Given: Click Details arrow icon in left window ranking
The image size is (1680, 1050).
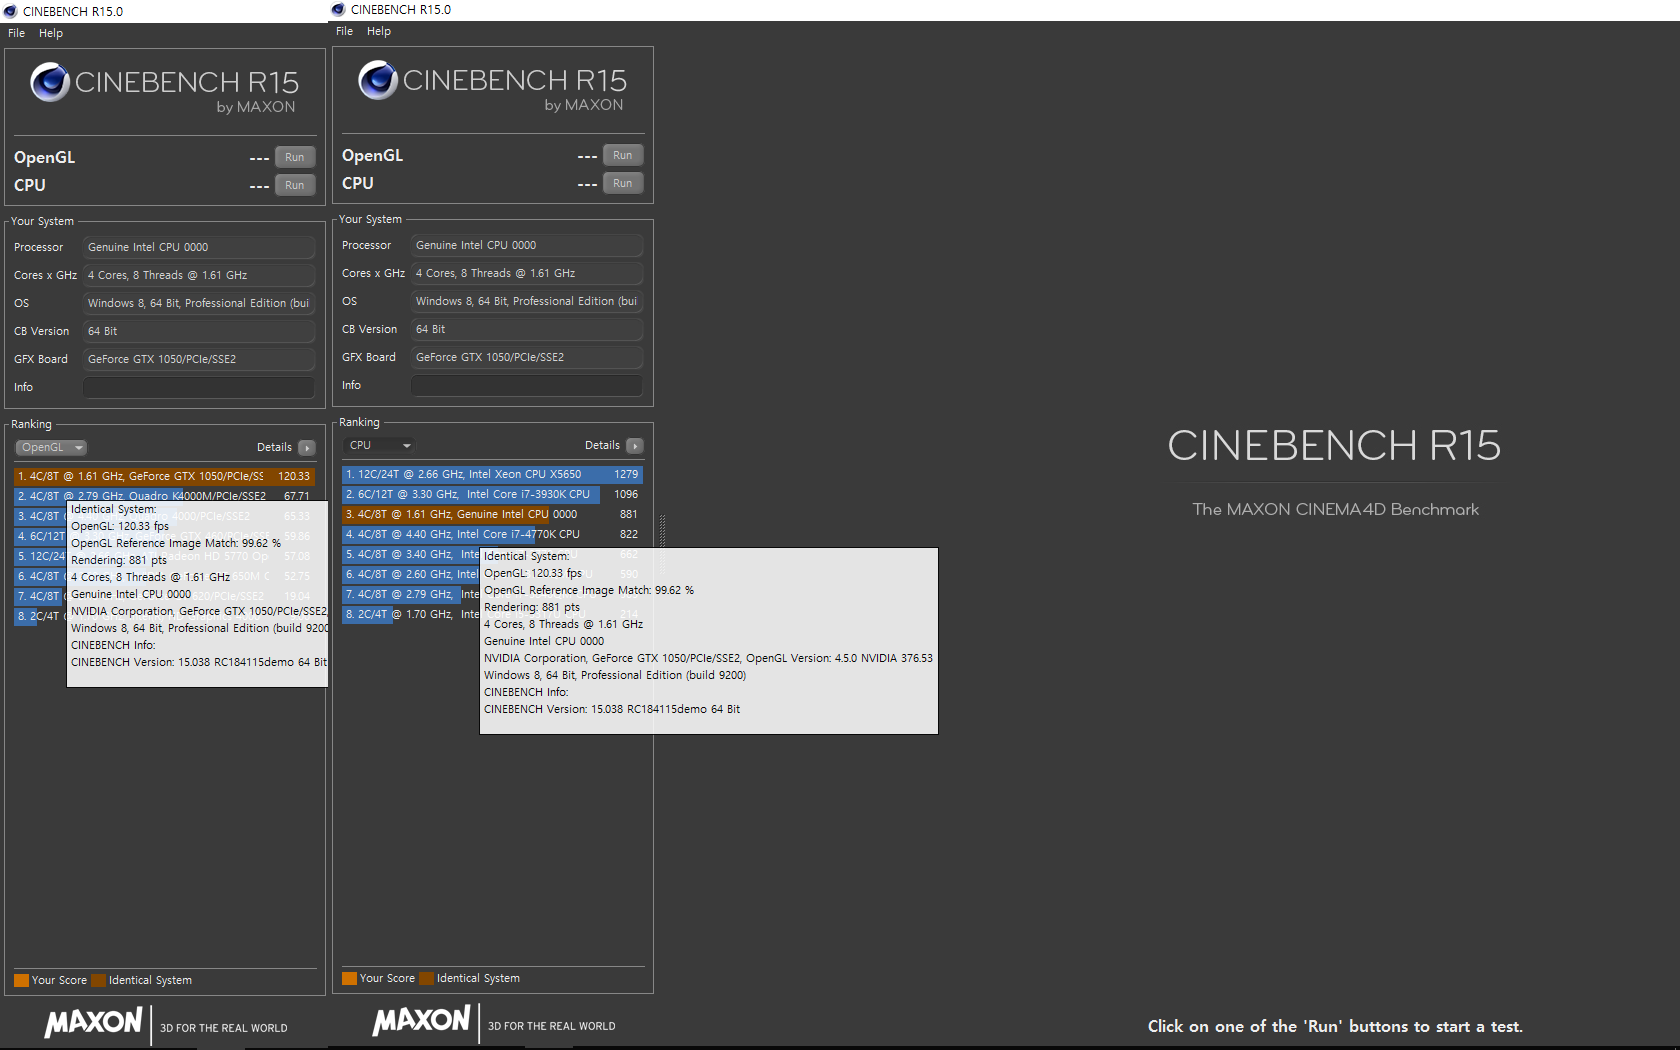Looking at the screenshot, I should [x=307, y=448].
